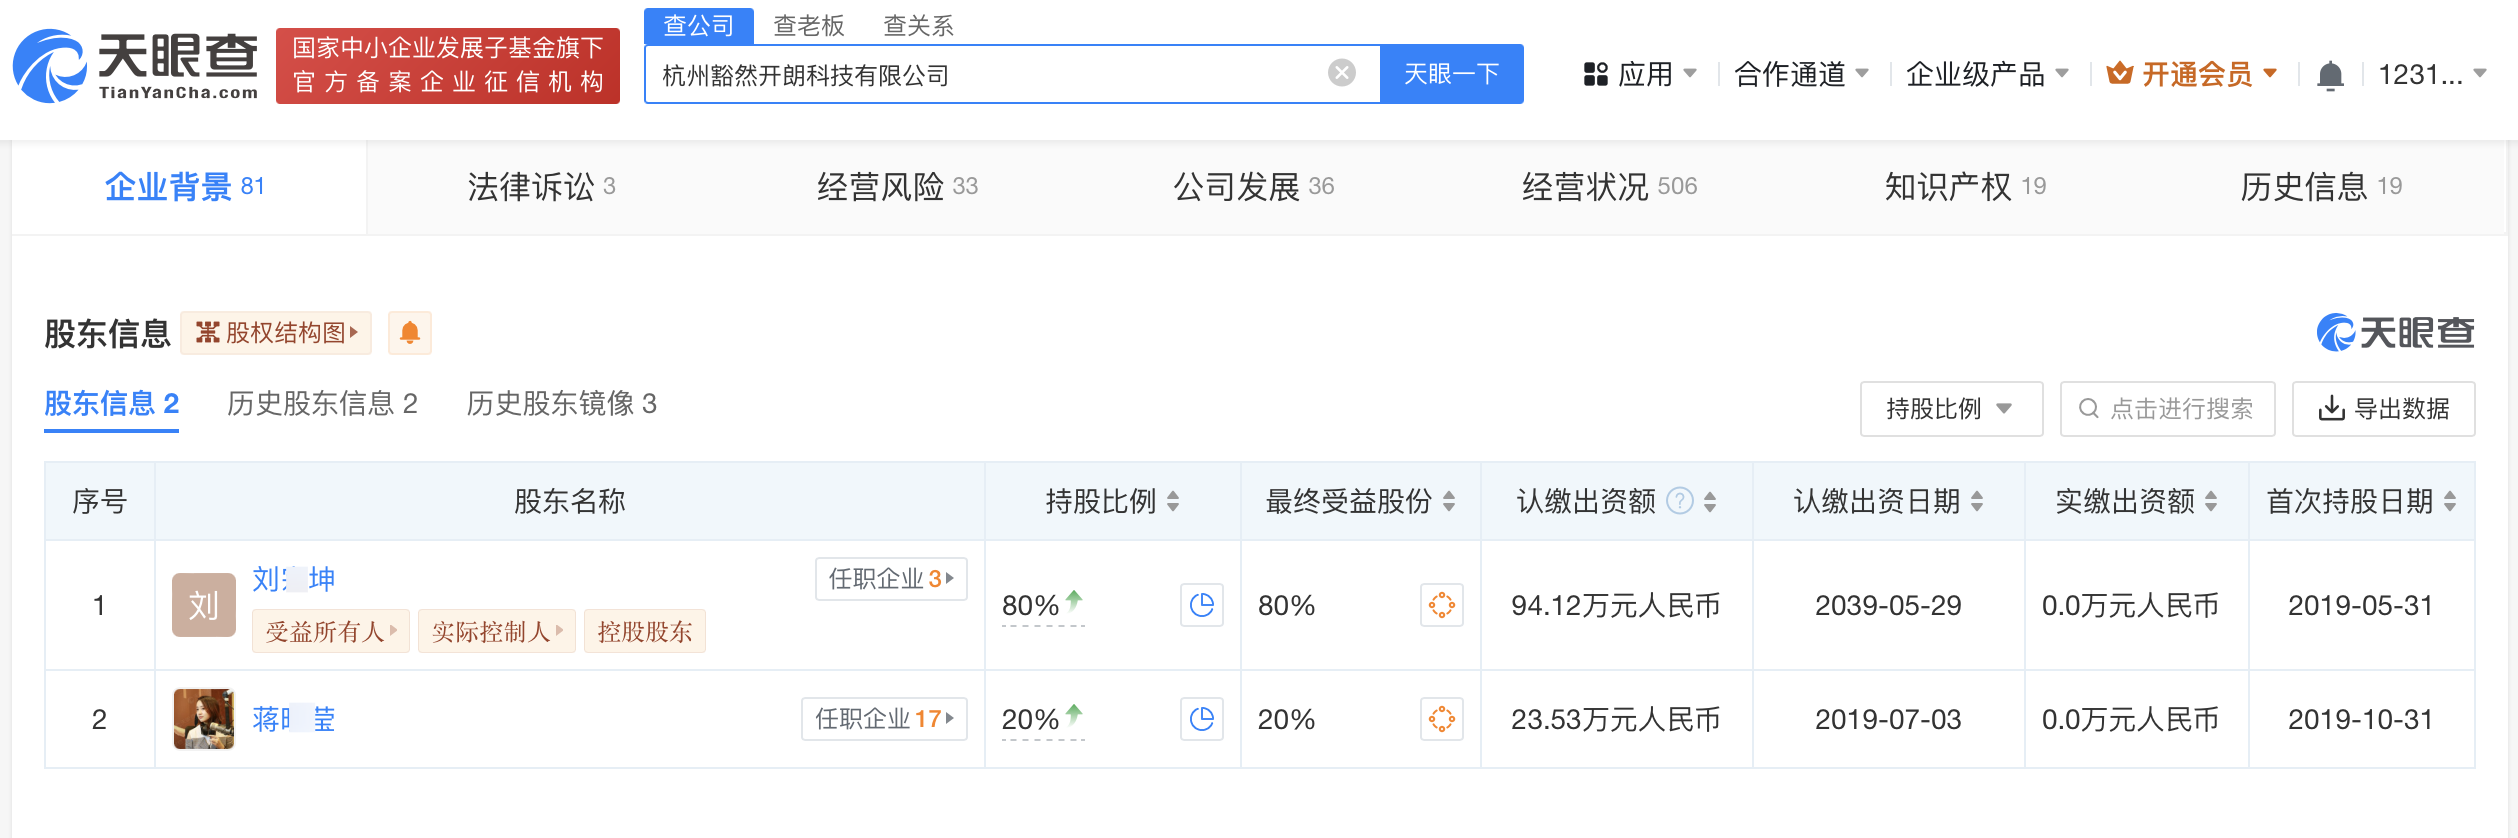Click the 应用 grid icon menu
Viewport: 2518px width, 838px height.
(x=1640, y=74)
